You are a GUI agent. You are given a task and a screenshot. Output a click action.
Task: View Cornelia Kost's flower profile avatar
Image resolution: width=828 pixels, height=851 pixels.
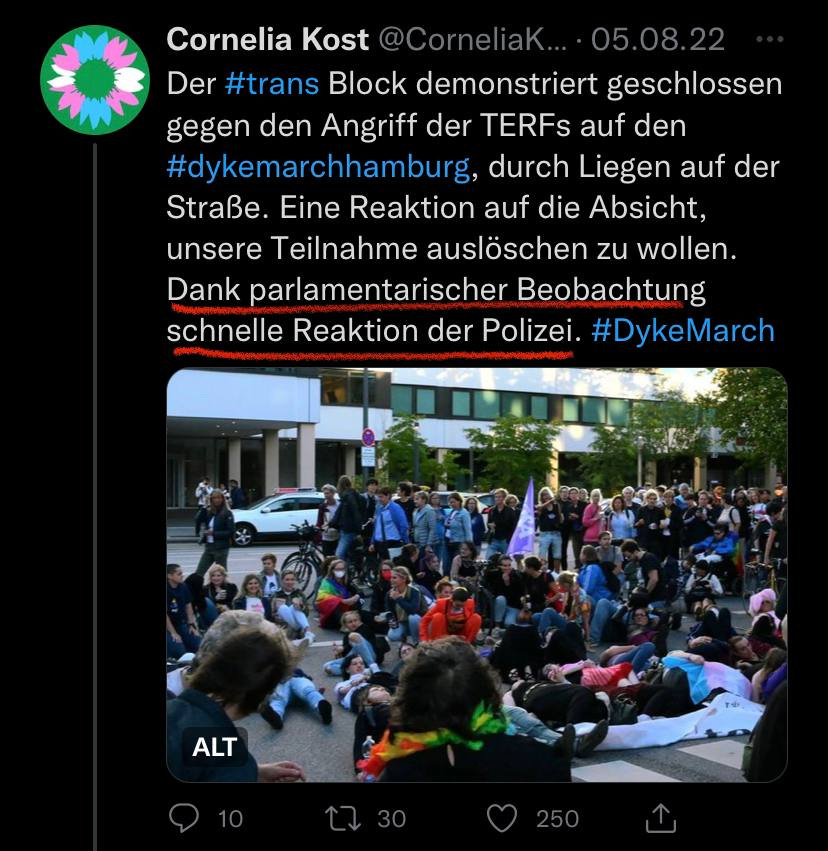(x=95, y=79)
